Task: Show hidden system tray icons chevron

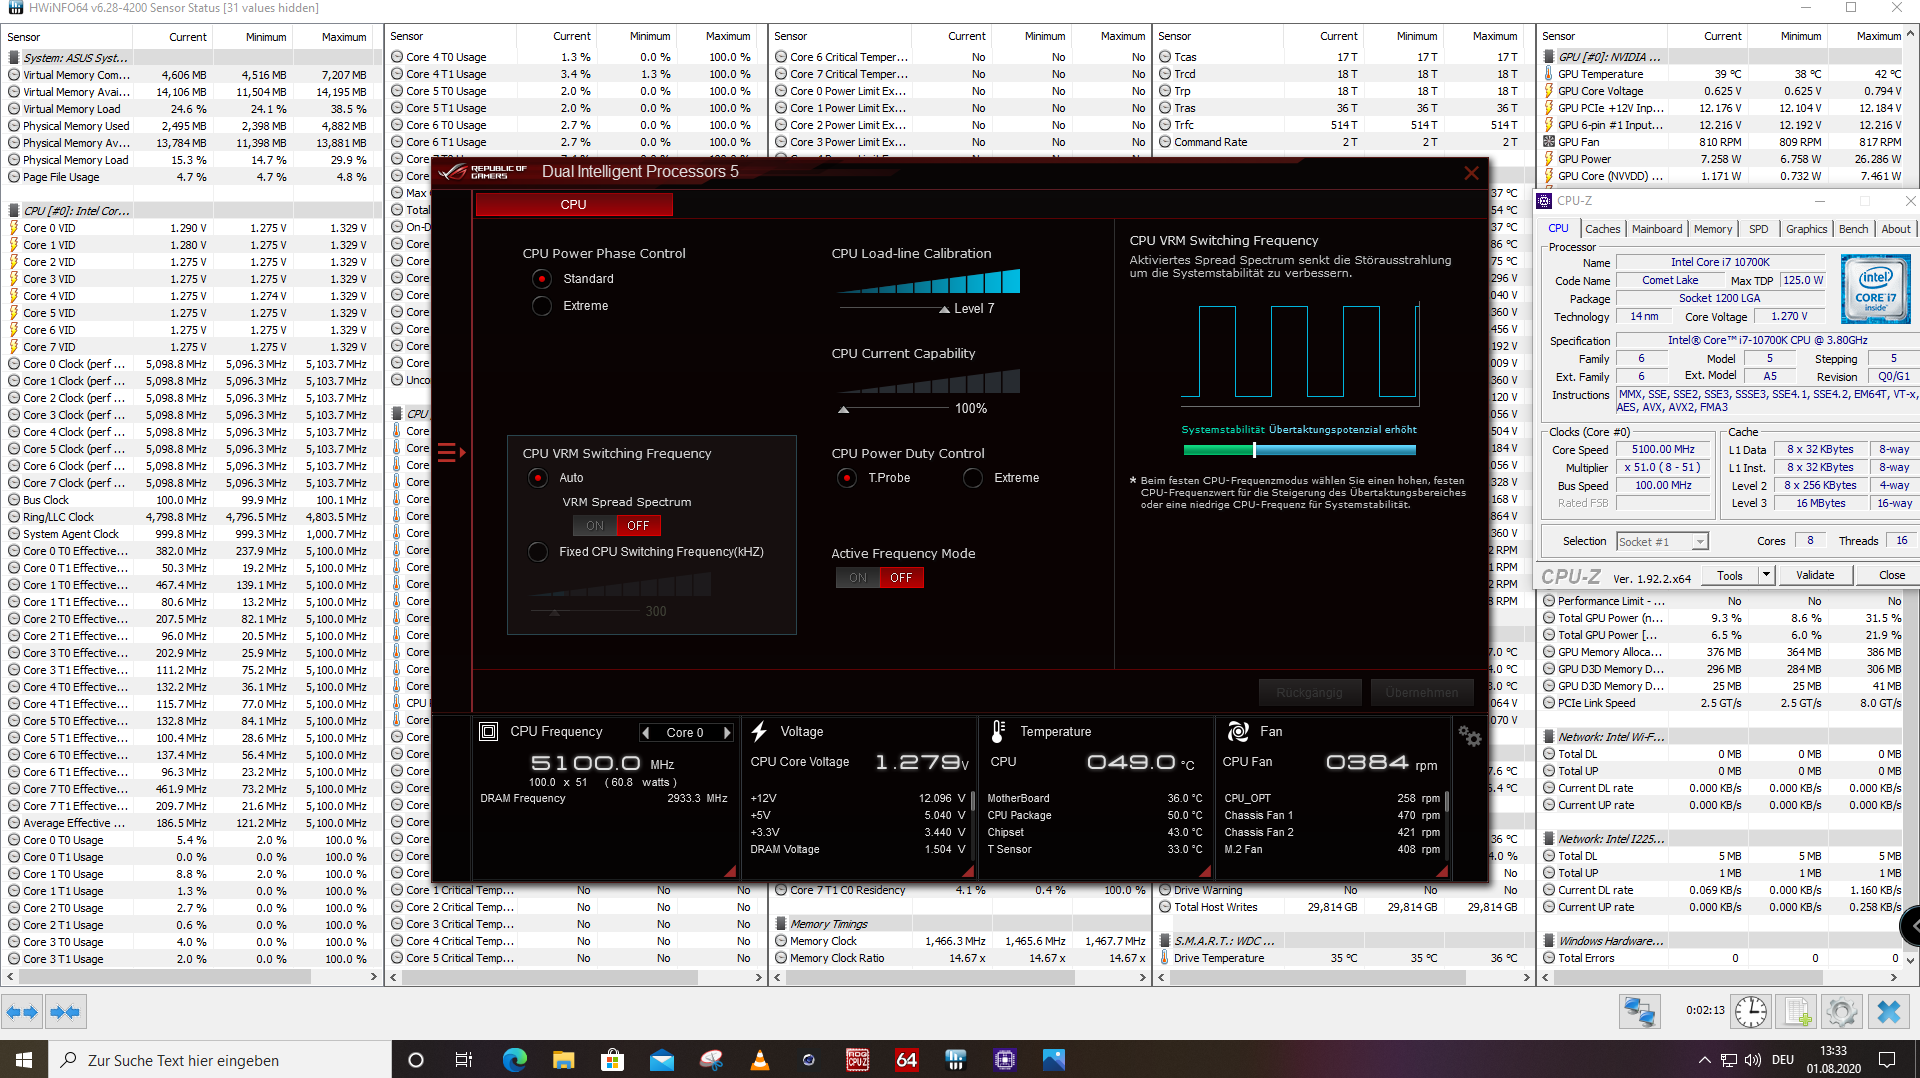Action: 1704,1060
